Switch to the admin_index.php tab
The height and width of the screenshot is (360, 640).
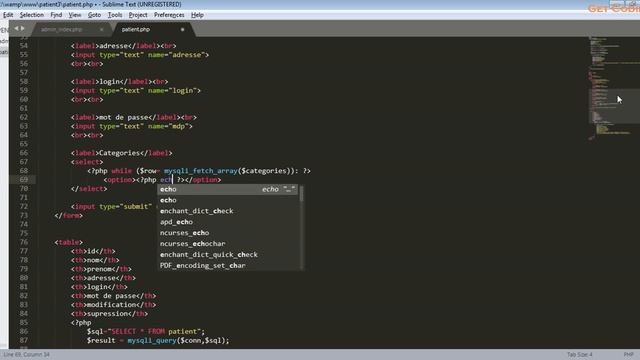62,29
